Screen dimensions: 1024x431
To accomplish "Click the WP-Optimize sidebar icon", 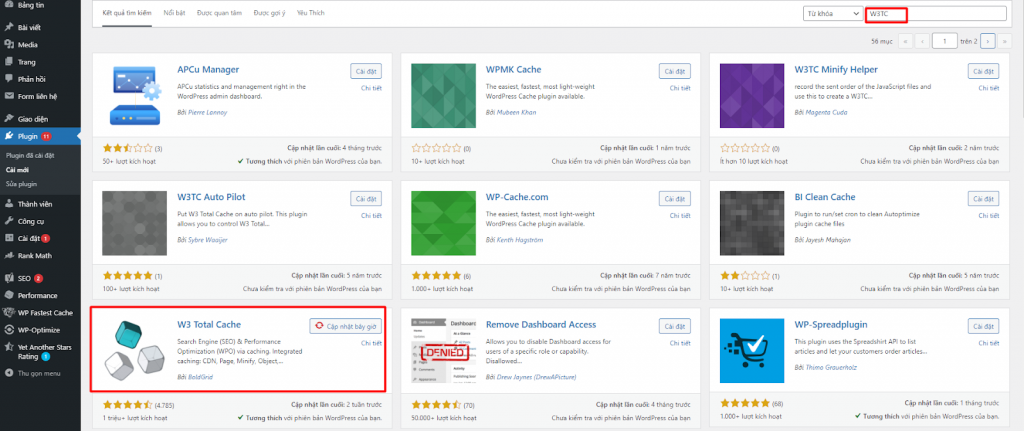I will tap(9, 330).
